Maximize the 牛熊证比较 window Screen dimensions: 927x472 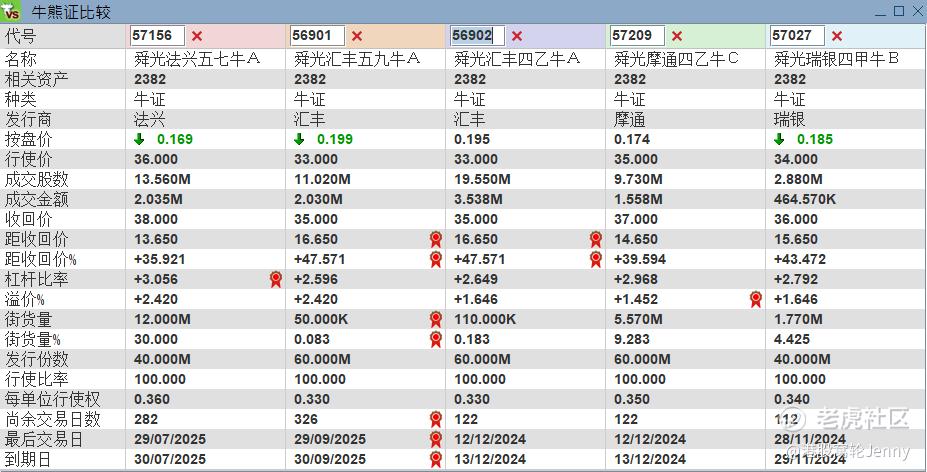tap(899, 11)
